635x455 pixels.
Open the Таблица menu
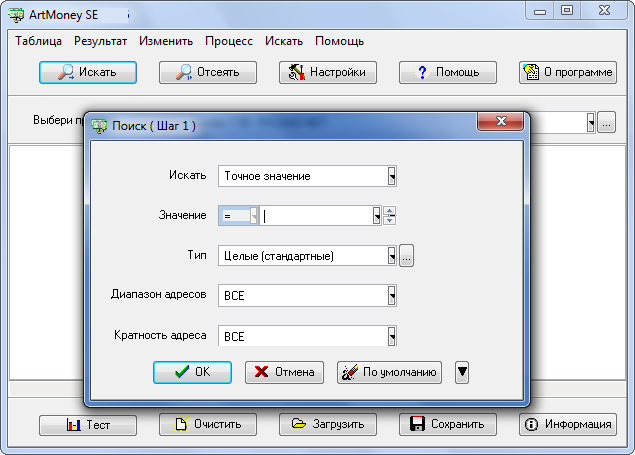[x=40, y=41]
